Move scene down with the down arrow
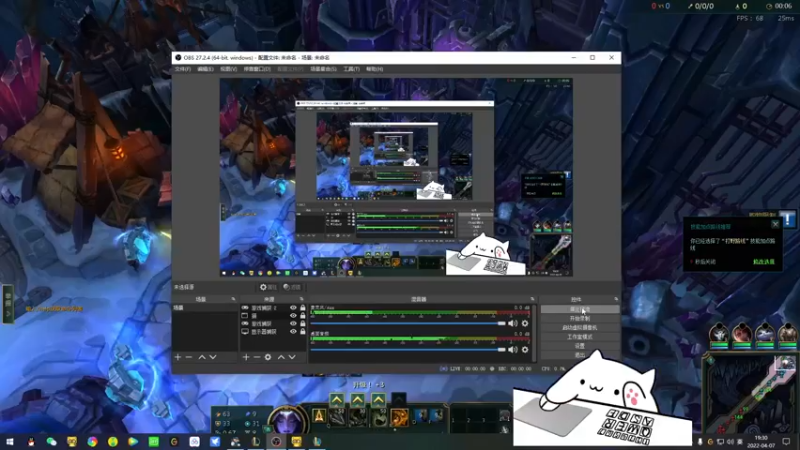This screenshot has width=800, height=450. pyautogui.click(x=213, y=357)
